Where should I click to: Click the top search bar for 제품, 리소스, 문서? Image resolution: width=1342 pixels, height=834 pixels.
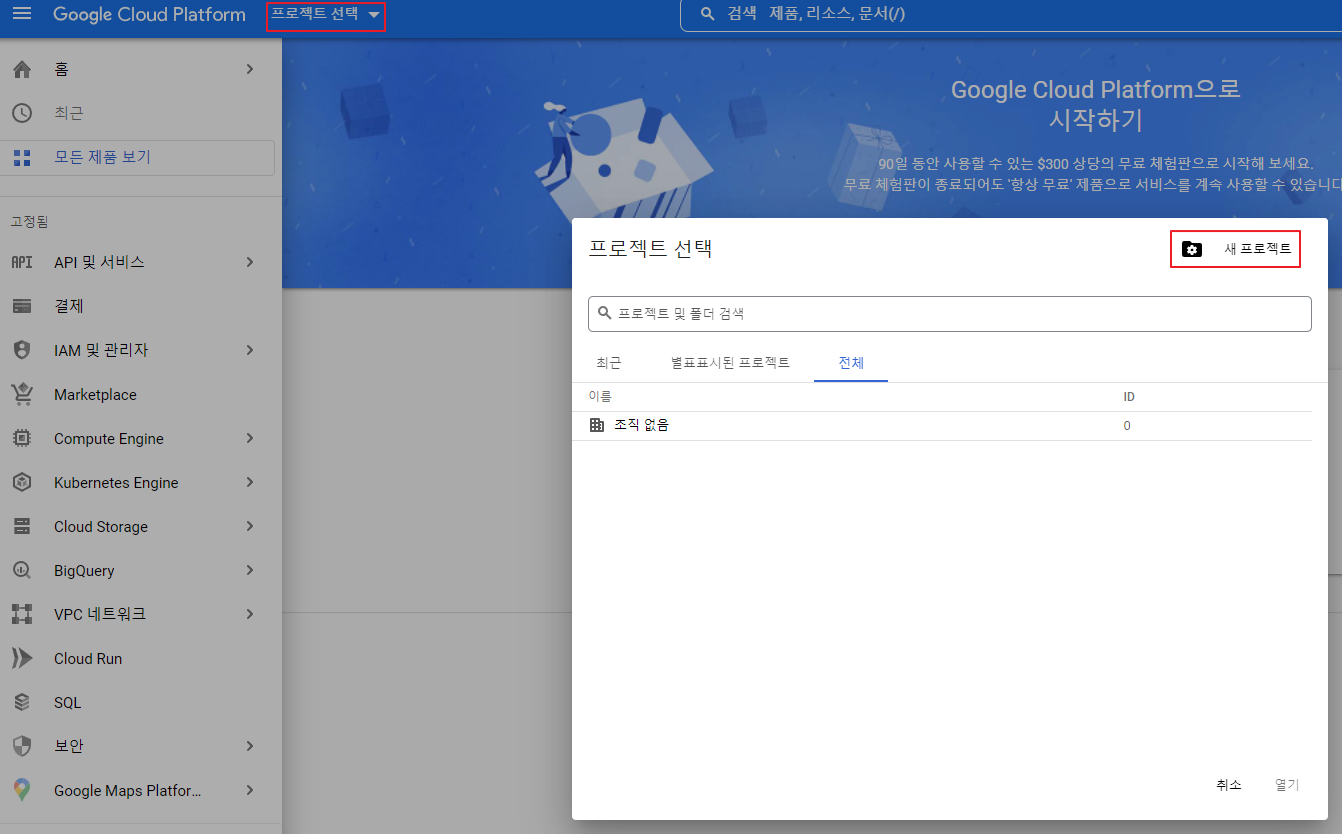point(1010,14)
